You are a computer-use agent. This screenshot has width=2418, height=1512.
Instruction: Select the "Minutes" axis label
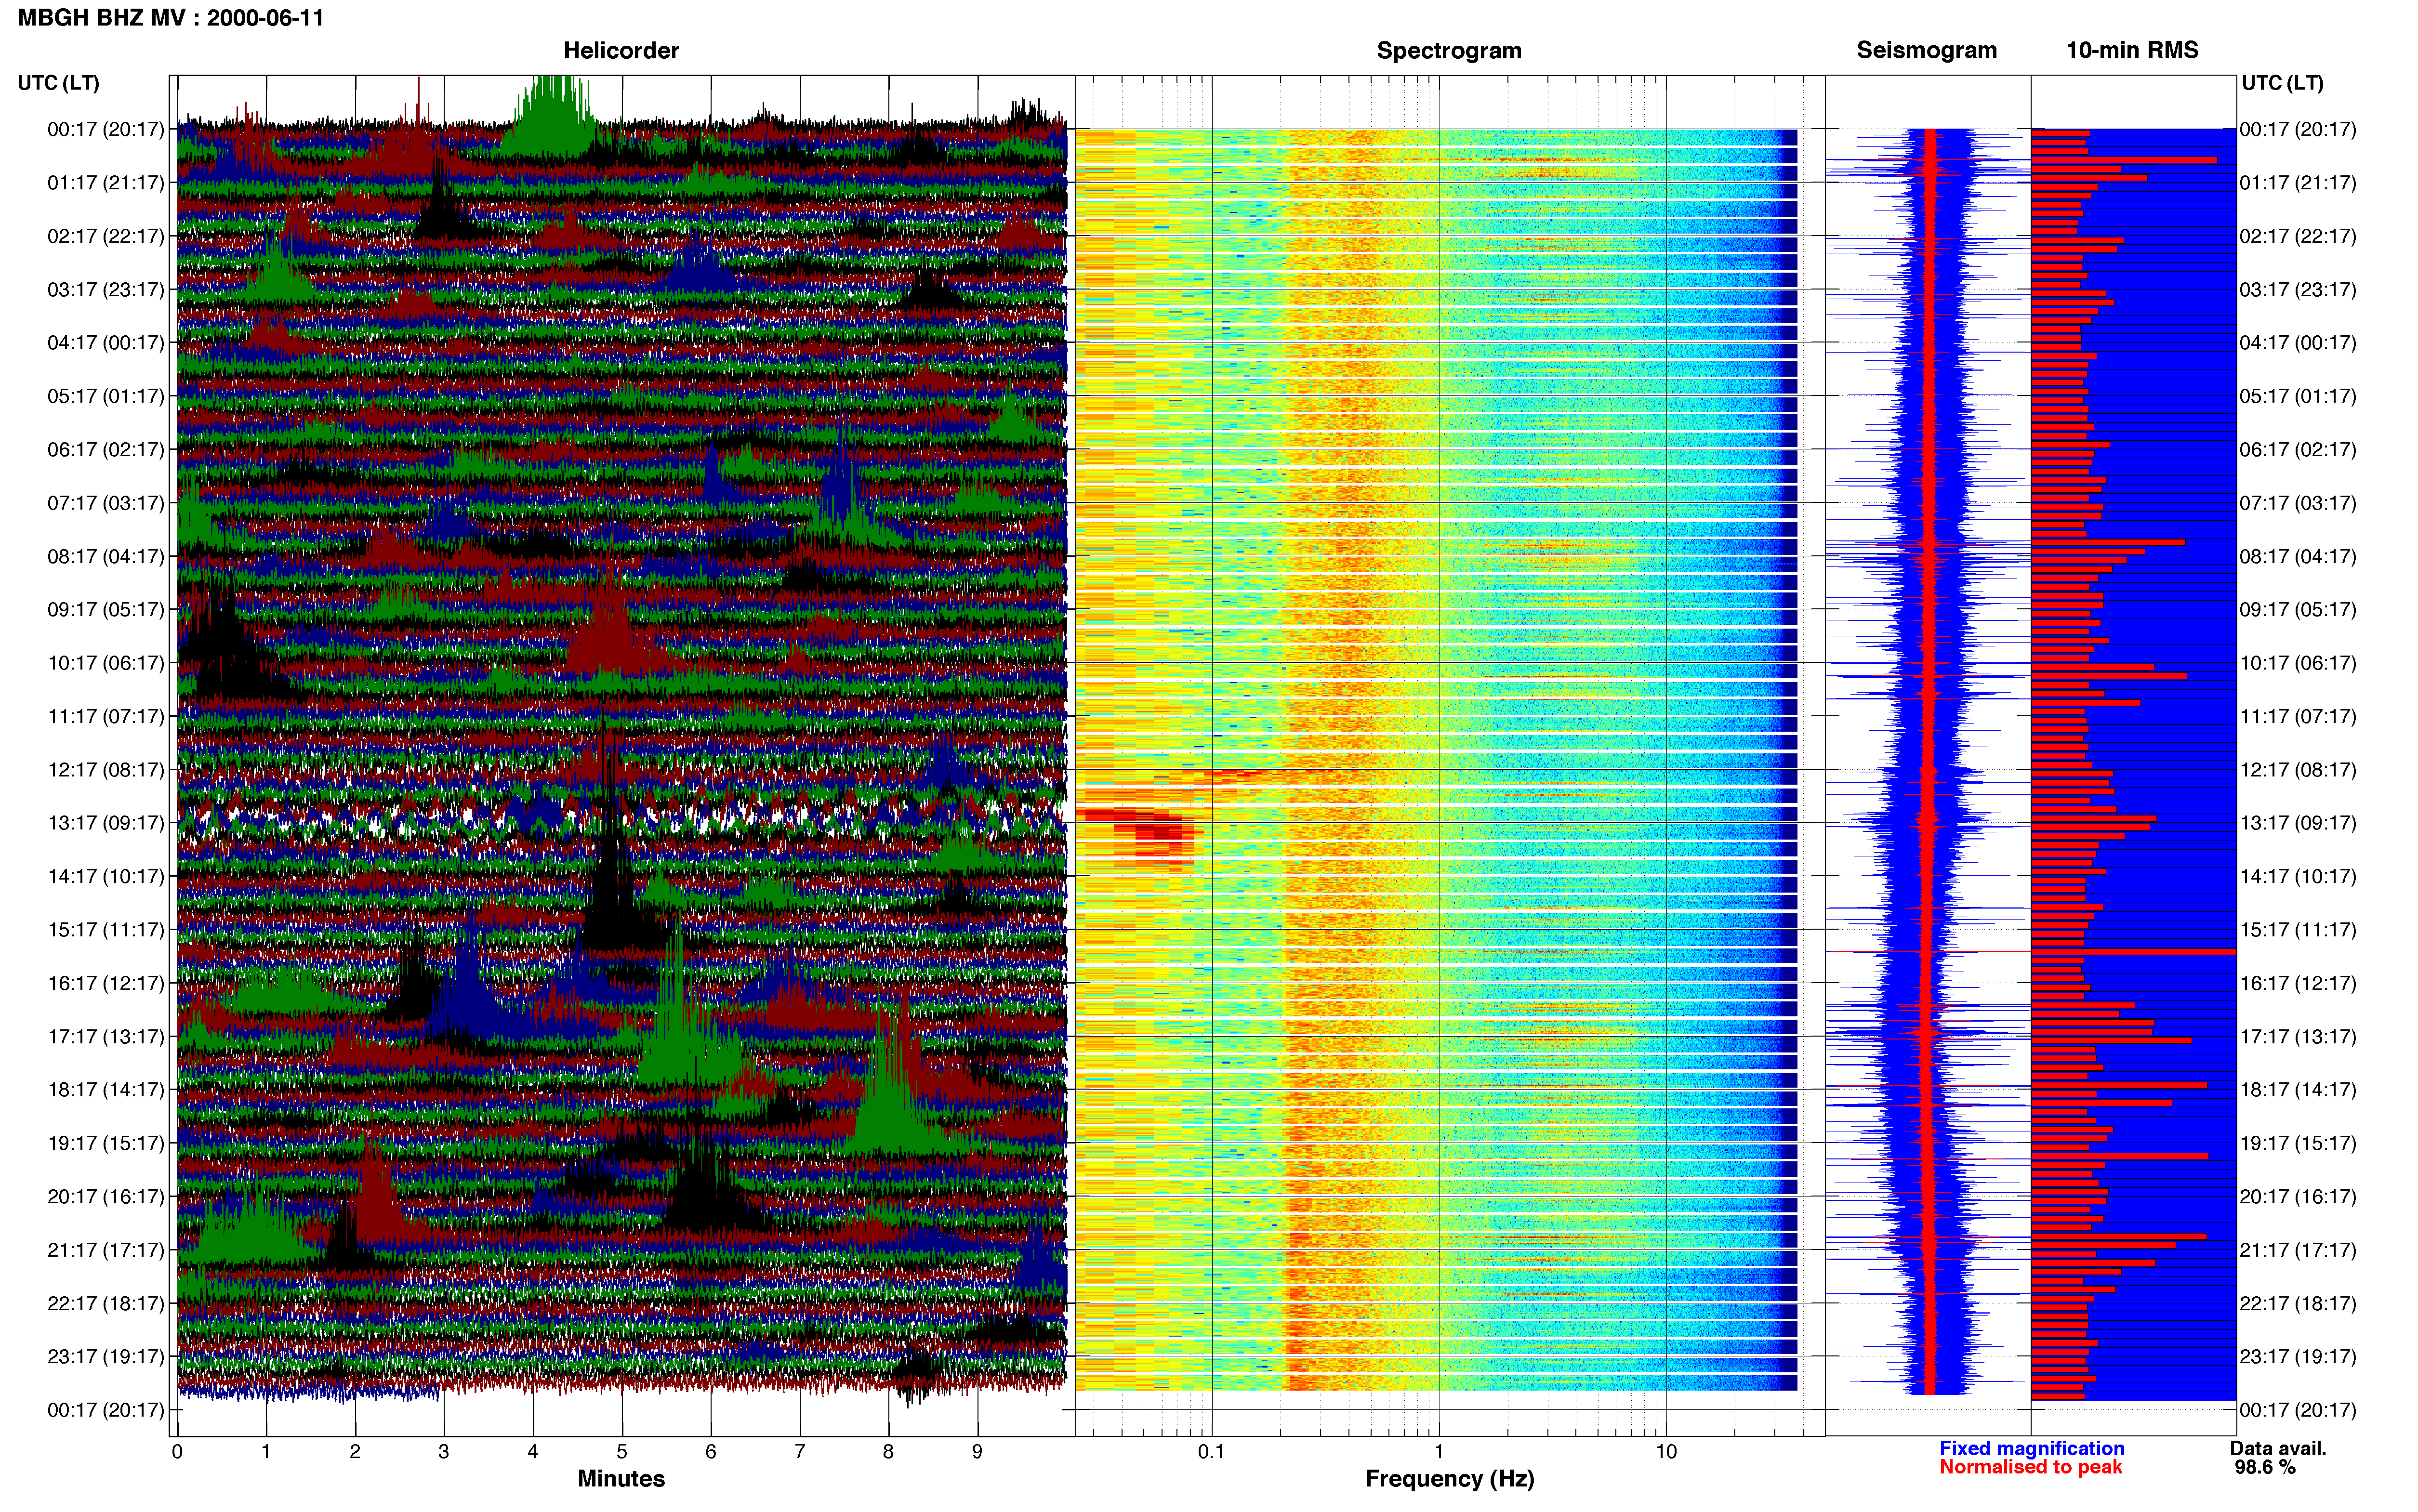pos(621,1478)
